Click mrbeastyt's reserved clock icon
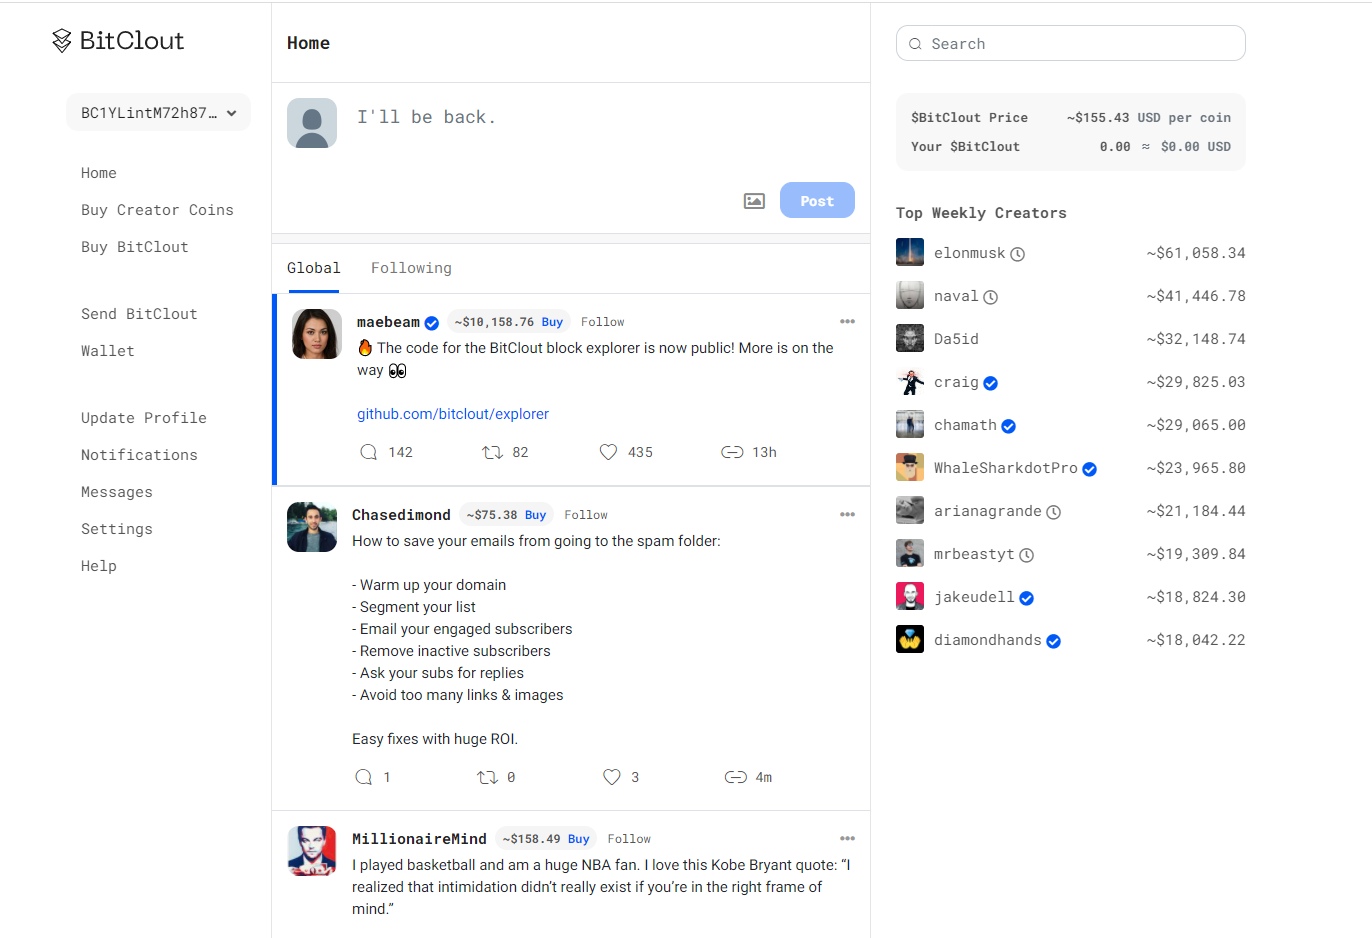Viewport: 1372px width, 938px height. click(x=1026, y=555)
